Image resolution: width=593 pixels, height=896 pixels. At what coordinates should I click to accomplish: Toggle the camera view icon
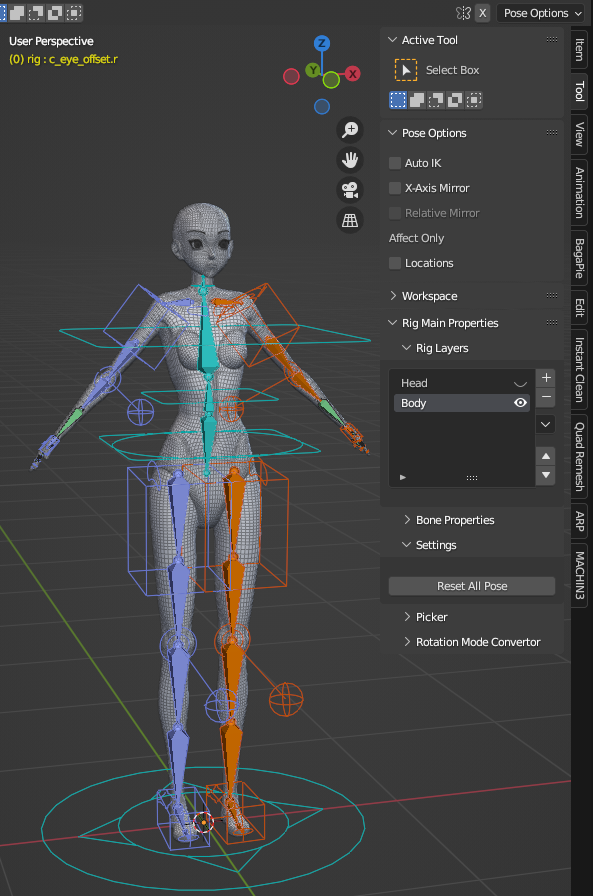point(350,190)
